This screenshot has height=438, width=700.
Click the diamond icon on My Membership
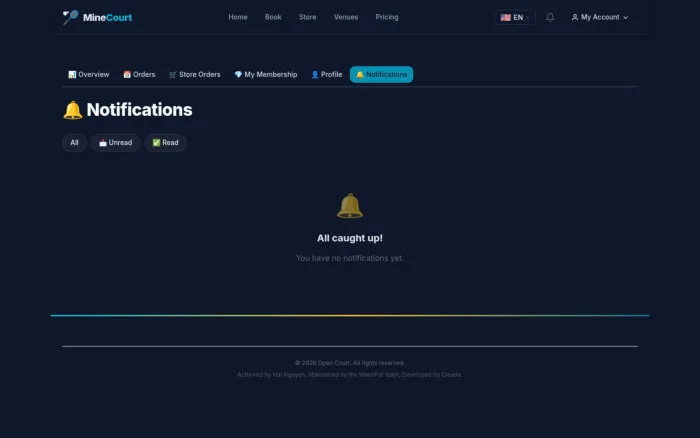[238, 75]
